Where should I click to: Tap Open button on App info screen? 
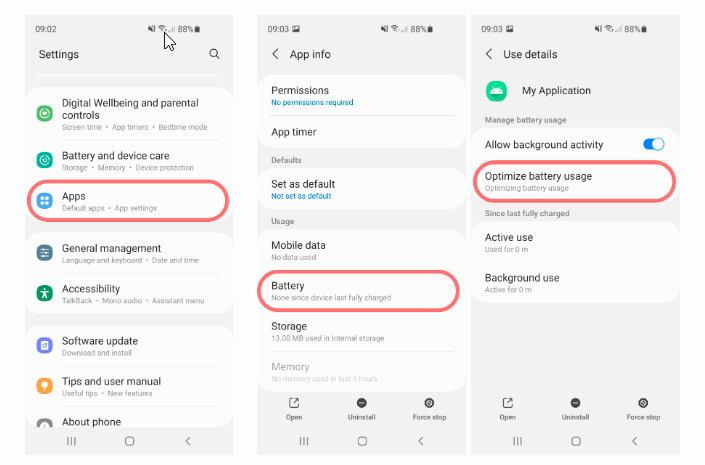tap(294, 409)
